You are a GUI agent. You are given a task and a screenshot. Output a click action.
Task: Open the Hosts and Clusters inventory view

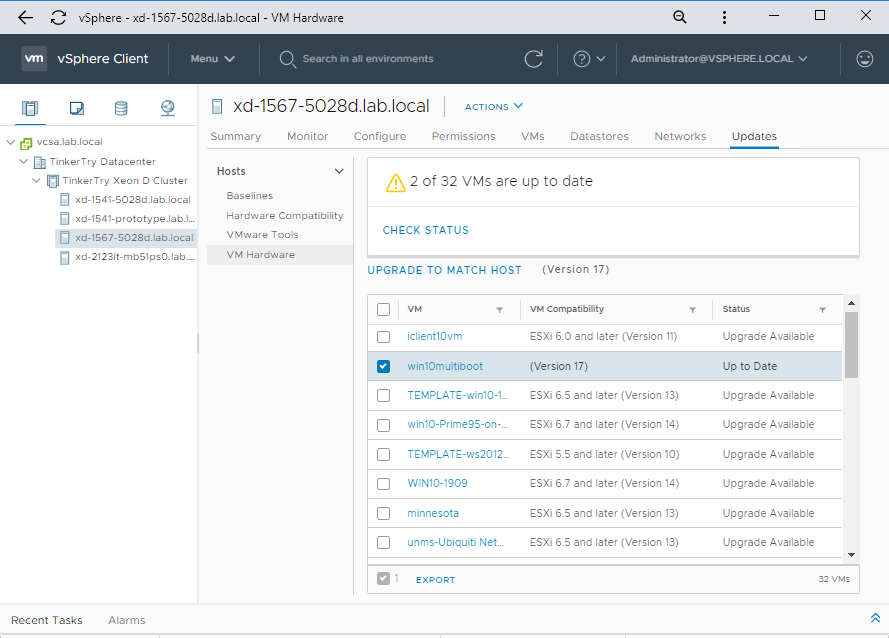[29, 108]
